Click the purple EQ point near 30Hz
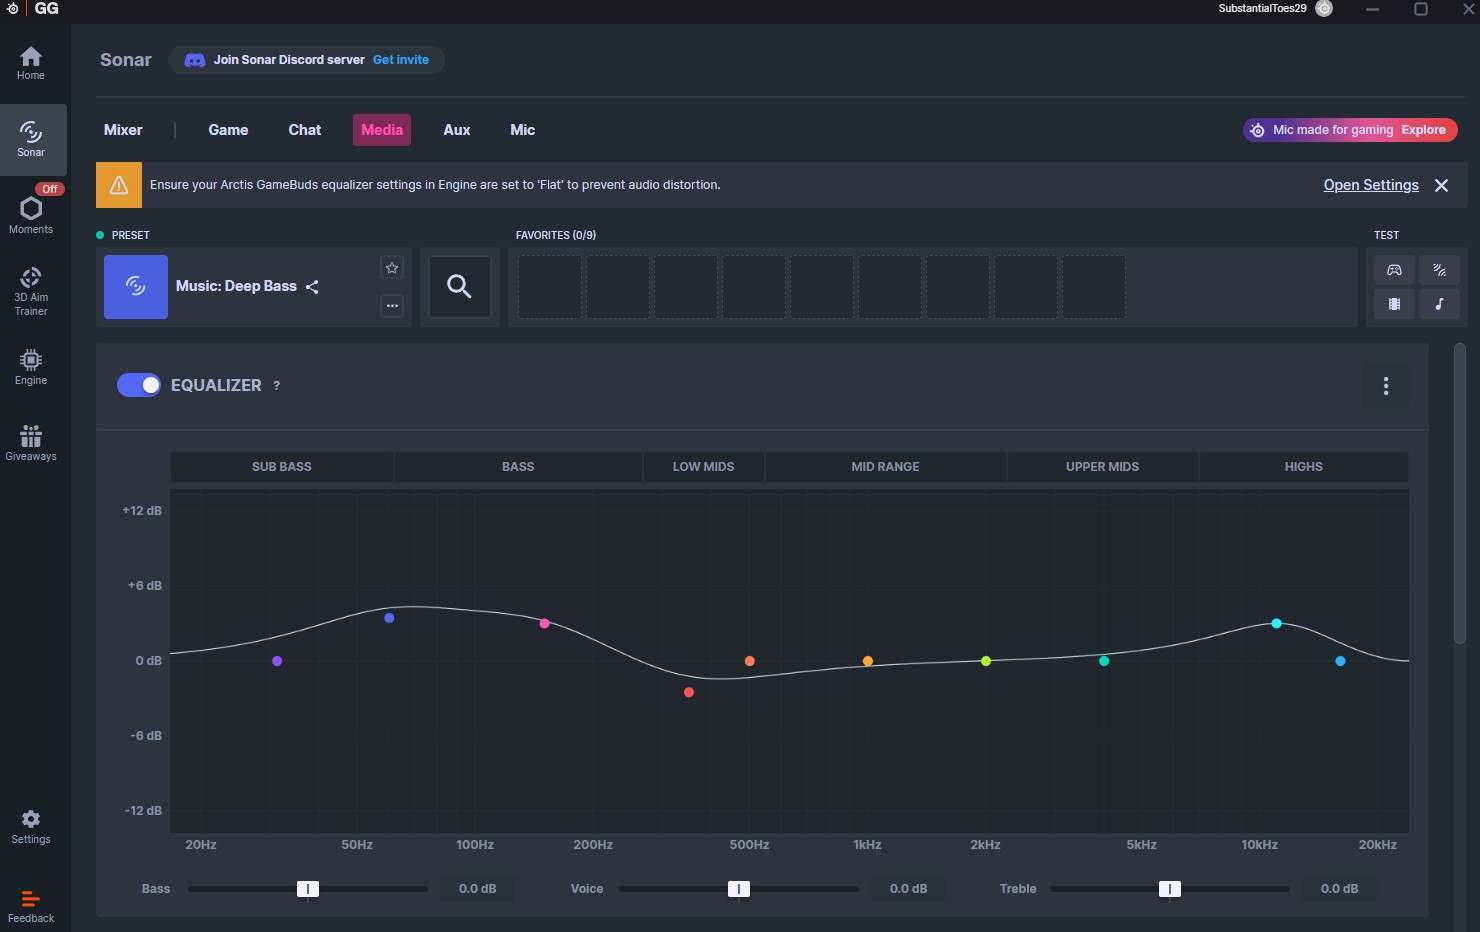The height and width of the screenshot is (932, 1480). pyautogui.click(x=277, y=661)
